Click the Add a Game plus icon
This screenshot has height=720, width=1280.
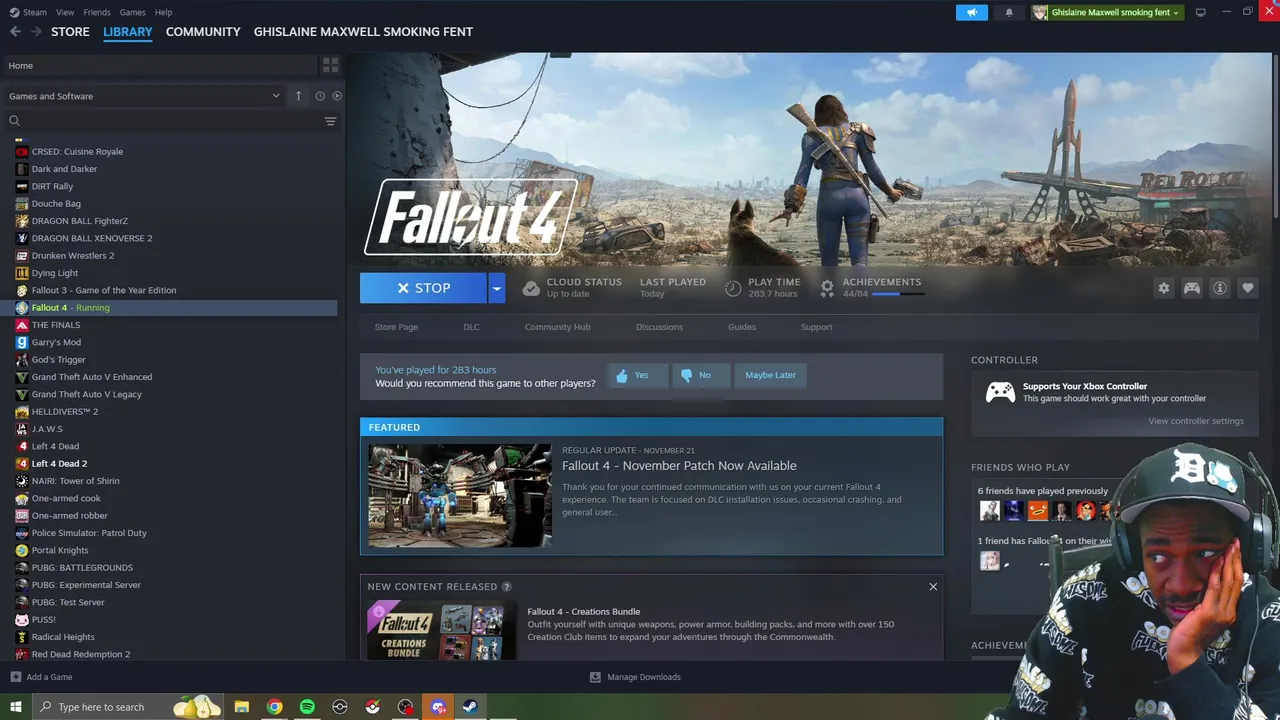pyautogui.click(x=15, y=677)
